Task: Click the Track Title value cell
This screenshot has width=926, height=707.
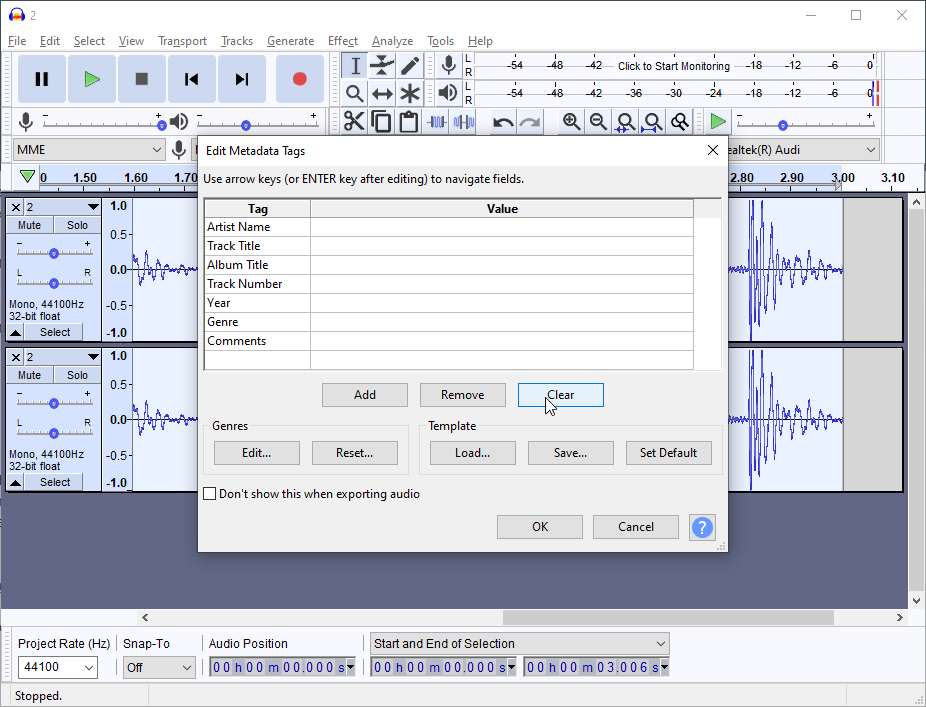Action: [502, 246]
